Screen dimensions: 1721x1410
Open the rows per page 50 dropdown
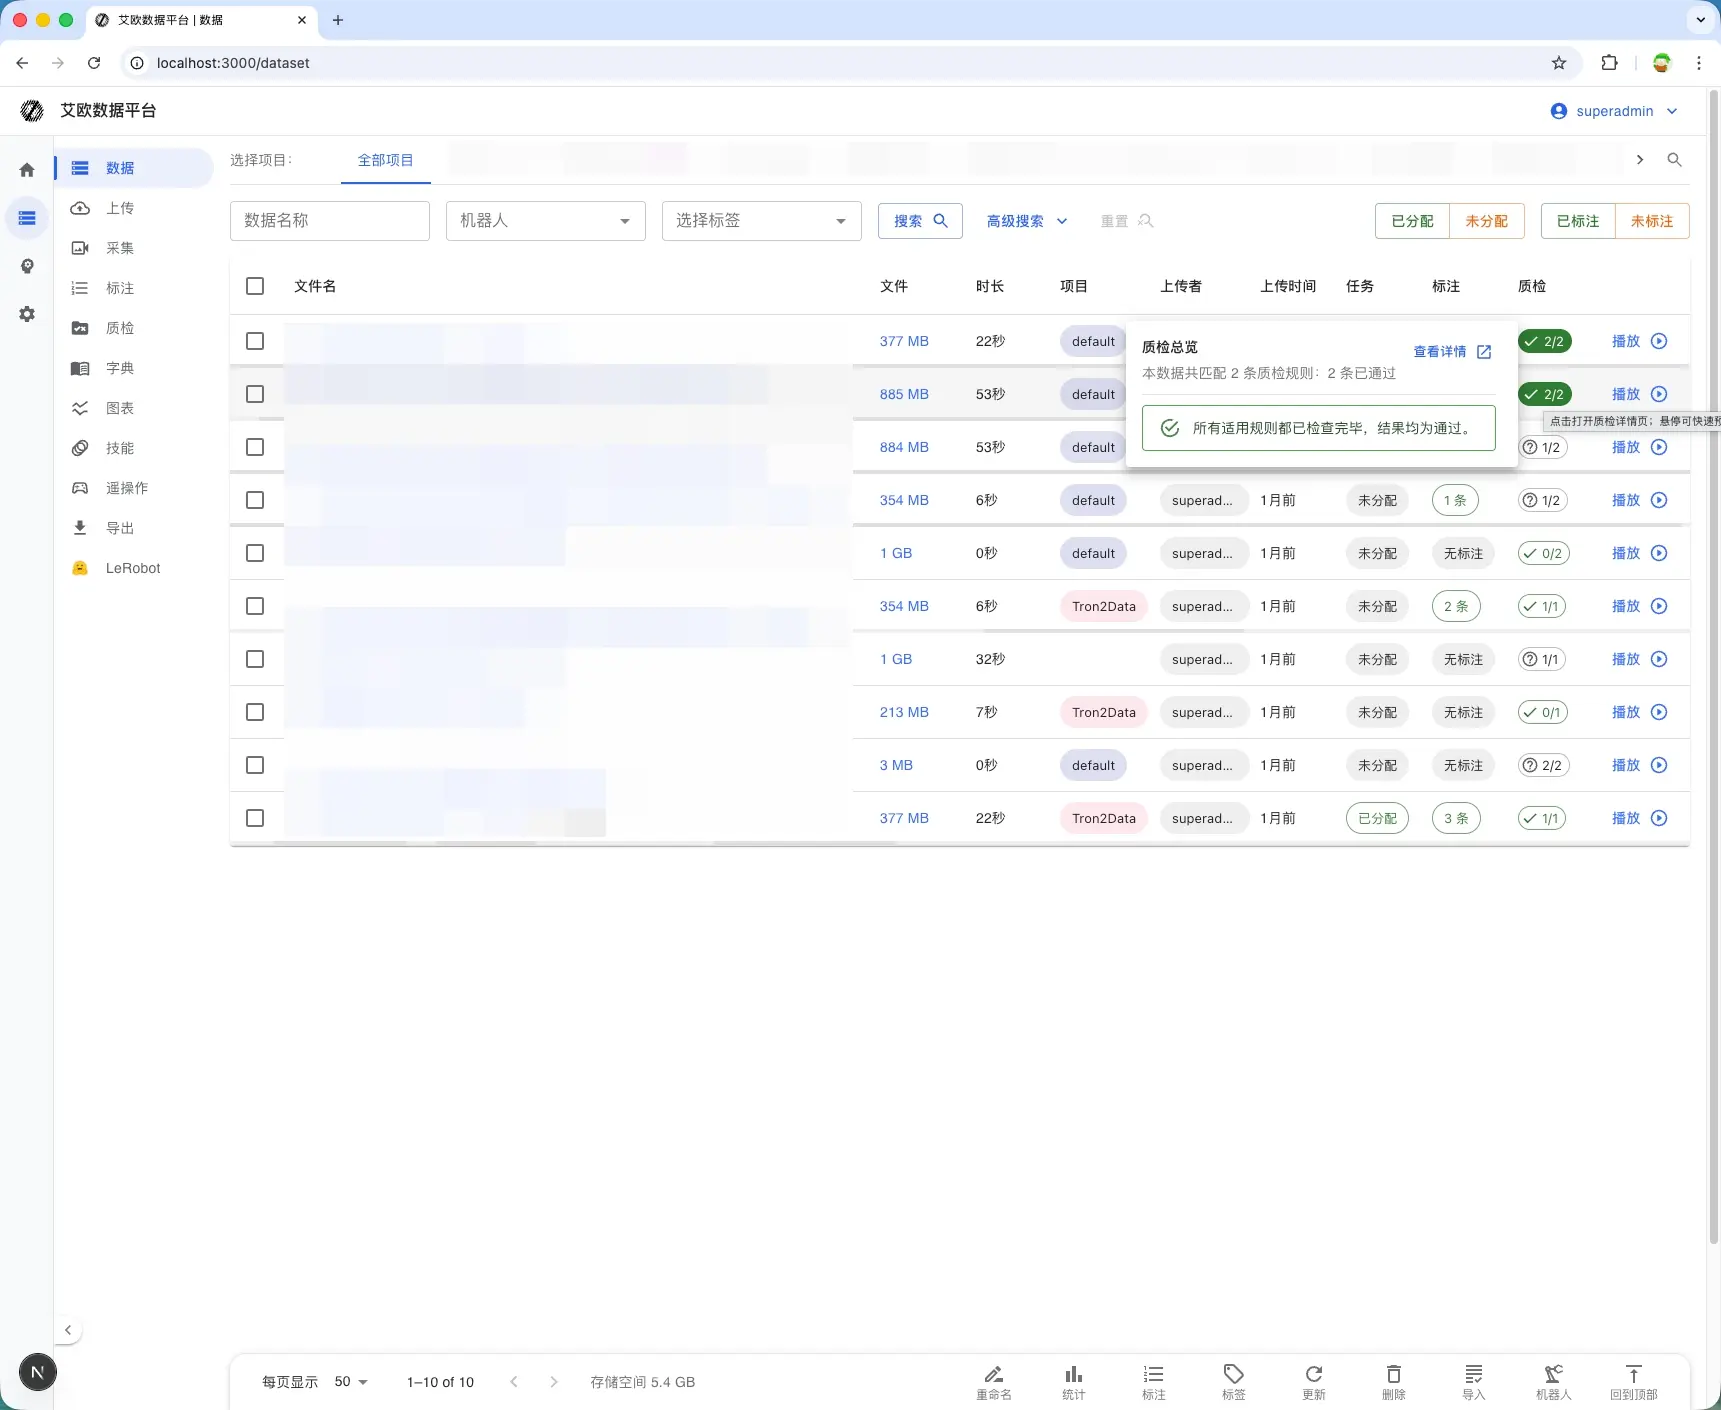tap(351, 1382)
